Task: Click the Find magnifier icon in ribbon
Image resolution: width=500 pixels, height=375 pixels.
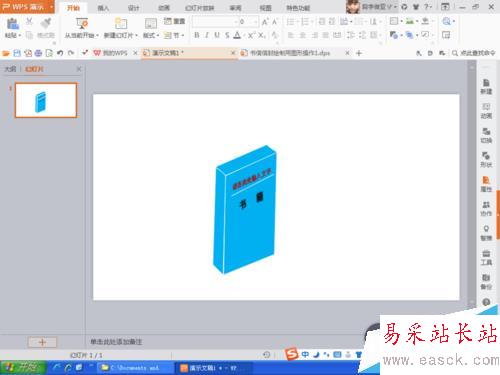Action: click(x=446, y=22)
